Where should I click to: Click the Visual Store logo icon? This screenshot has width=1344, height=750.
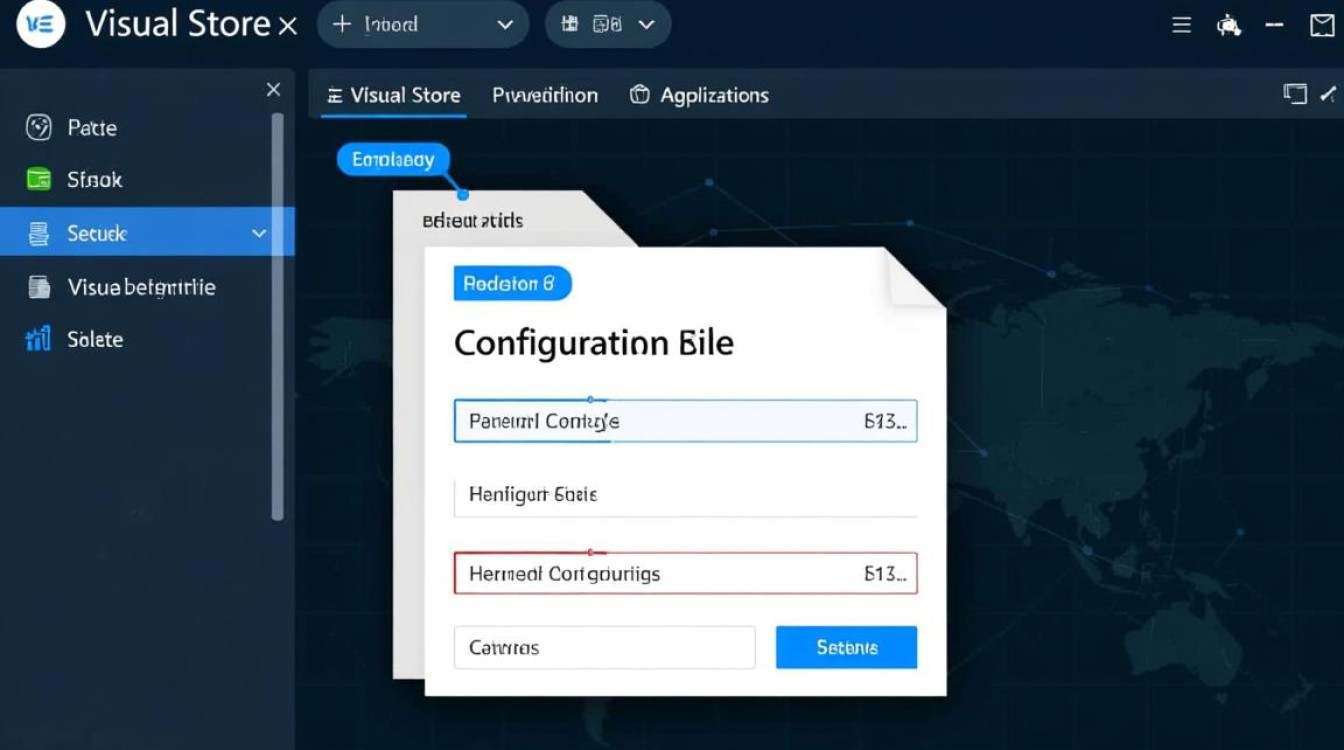41,25
